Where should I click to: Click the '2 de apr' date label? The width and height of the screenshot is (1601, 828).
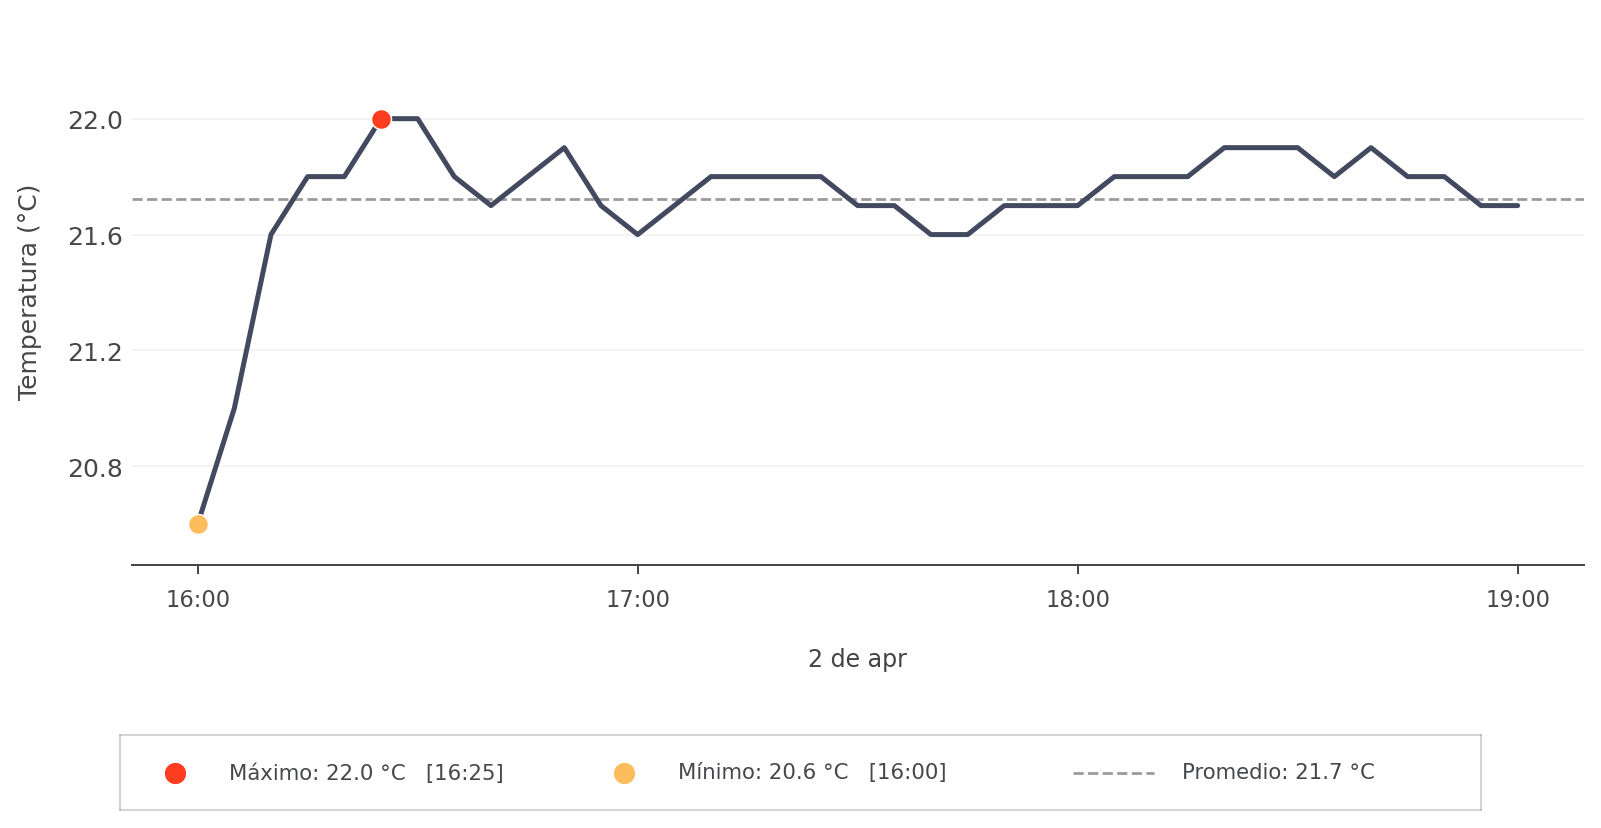(x=857, y=659)
